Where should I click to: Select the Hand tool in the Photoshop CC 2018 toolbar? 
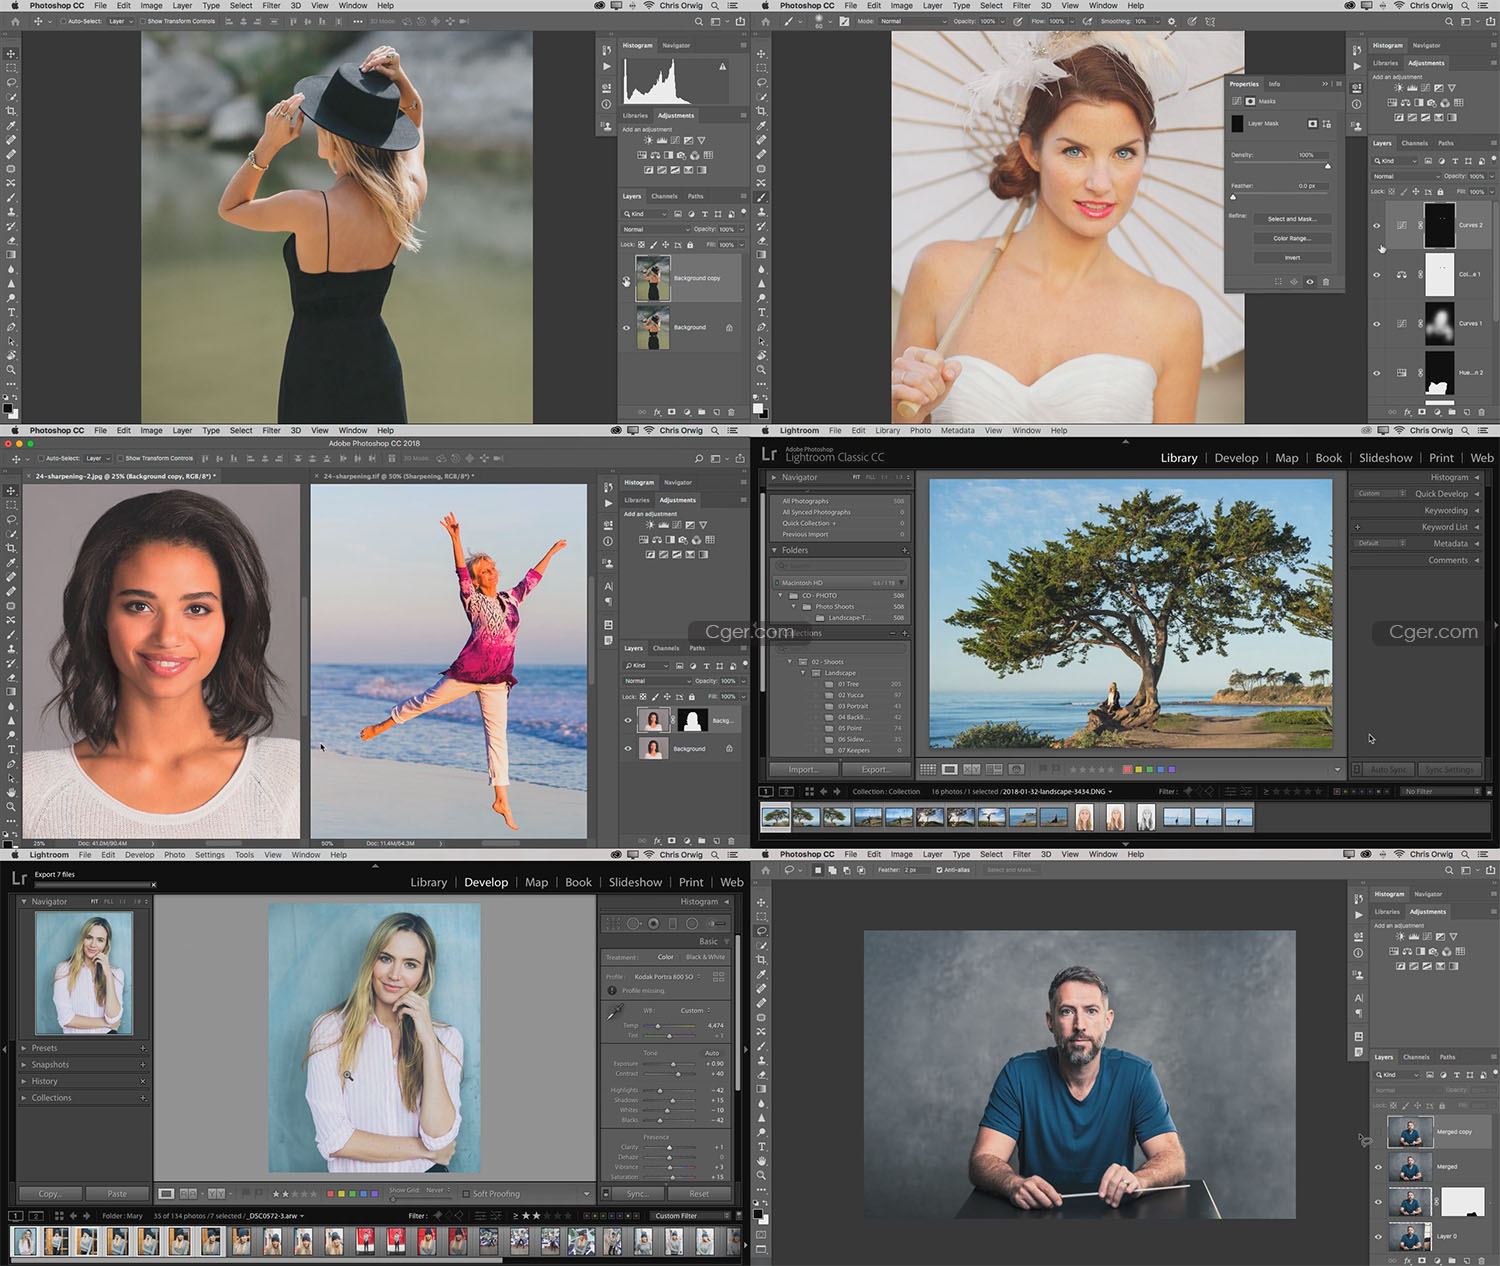[11, 792]
